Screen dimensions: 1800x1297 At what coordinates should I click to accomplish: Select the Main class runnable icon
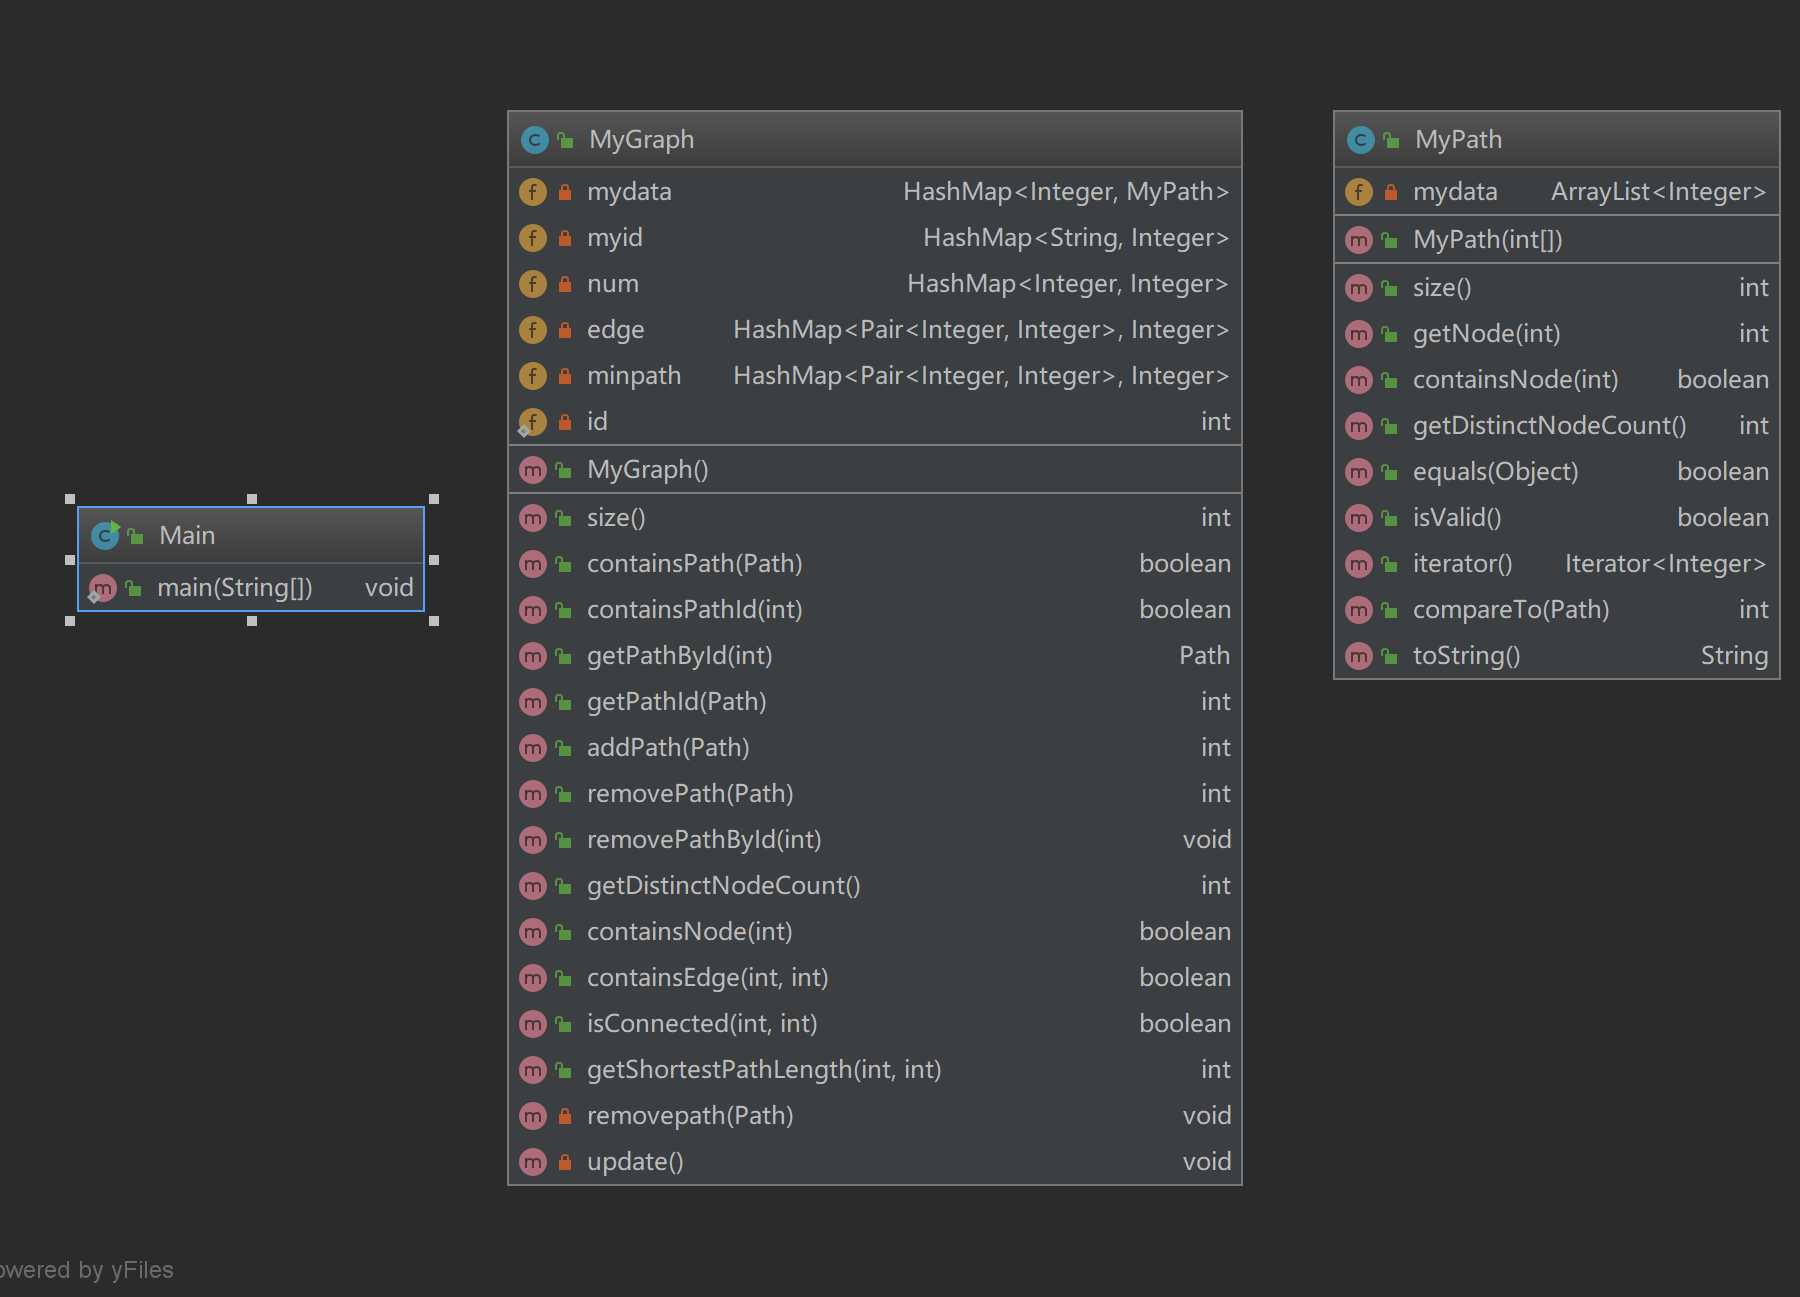105,536
